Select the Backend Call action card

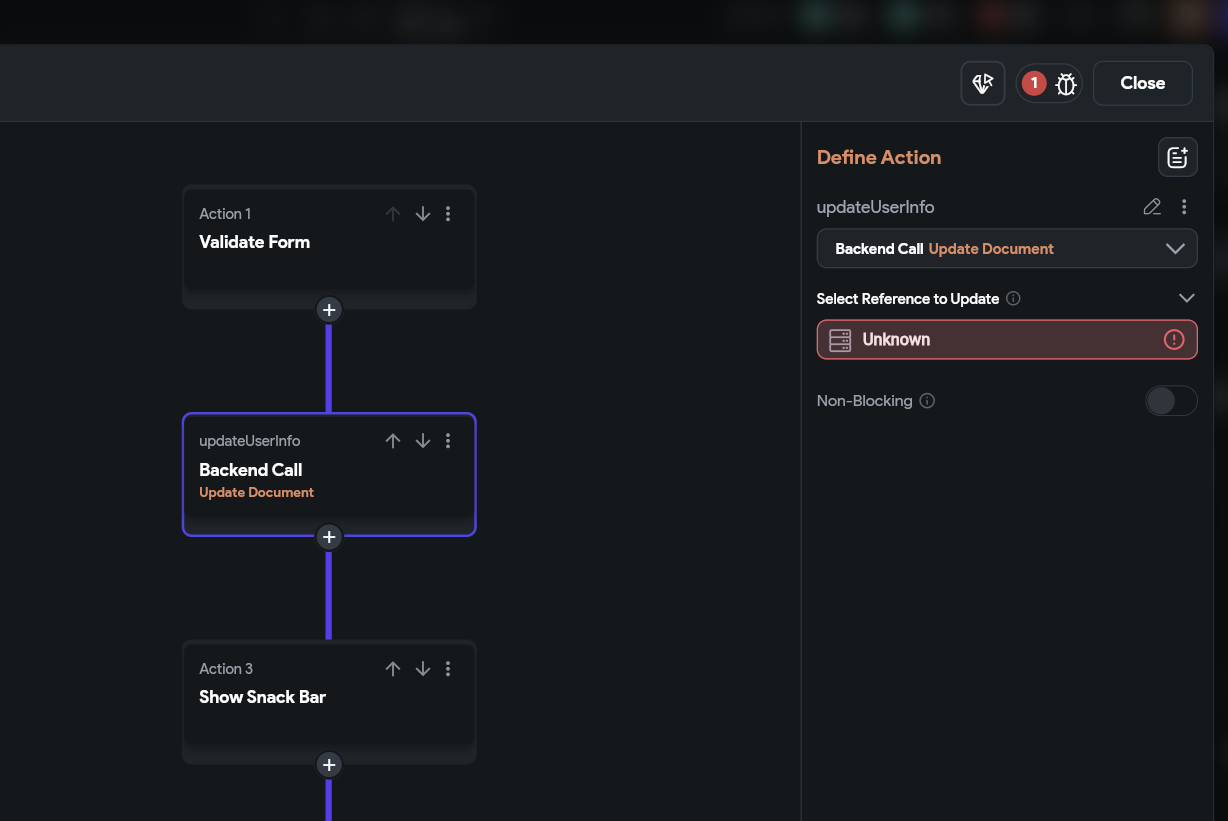point(329,474)
